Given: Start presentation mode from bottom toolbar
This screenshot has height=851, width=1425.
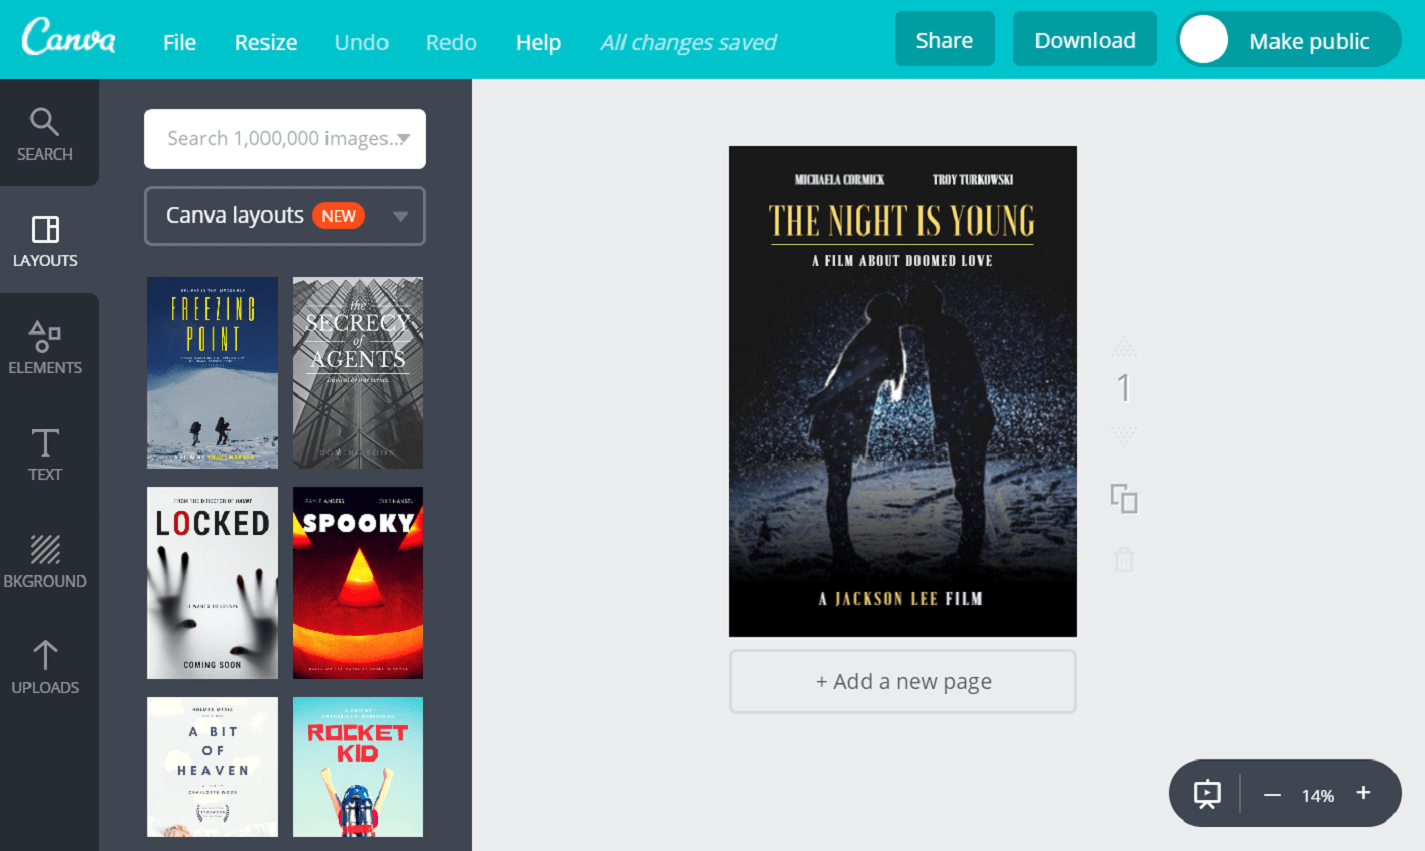Looking at the screenshot, I should (1206, 793).
